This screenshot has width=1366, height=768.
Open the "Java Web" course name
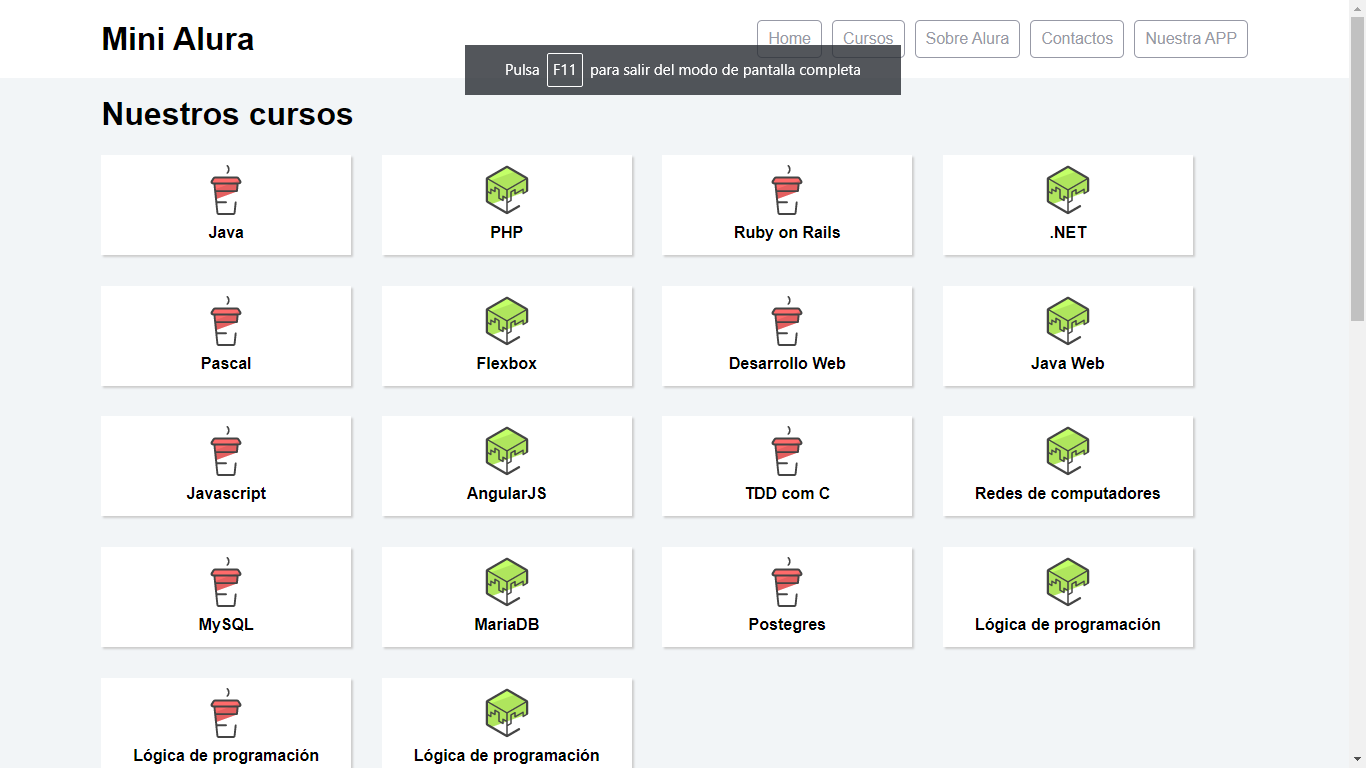pyautogui.click(x=1068, y=363)
